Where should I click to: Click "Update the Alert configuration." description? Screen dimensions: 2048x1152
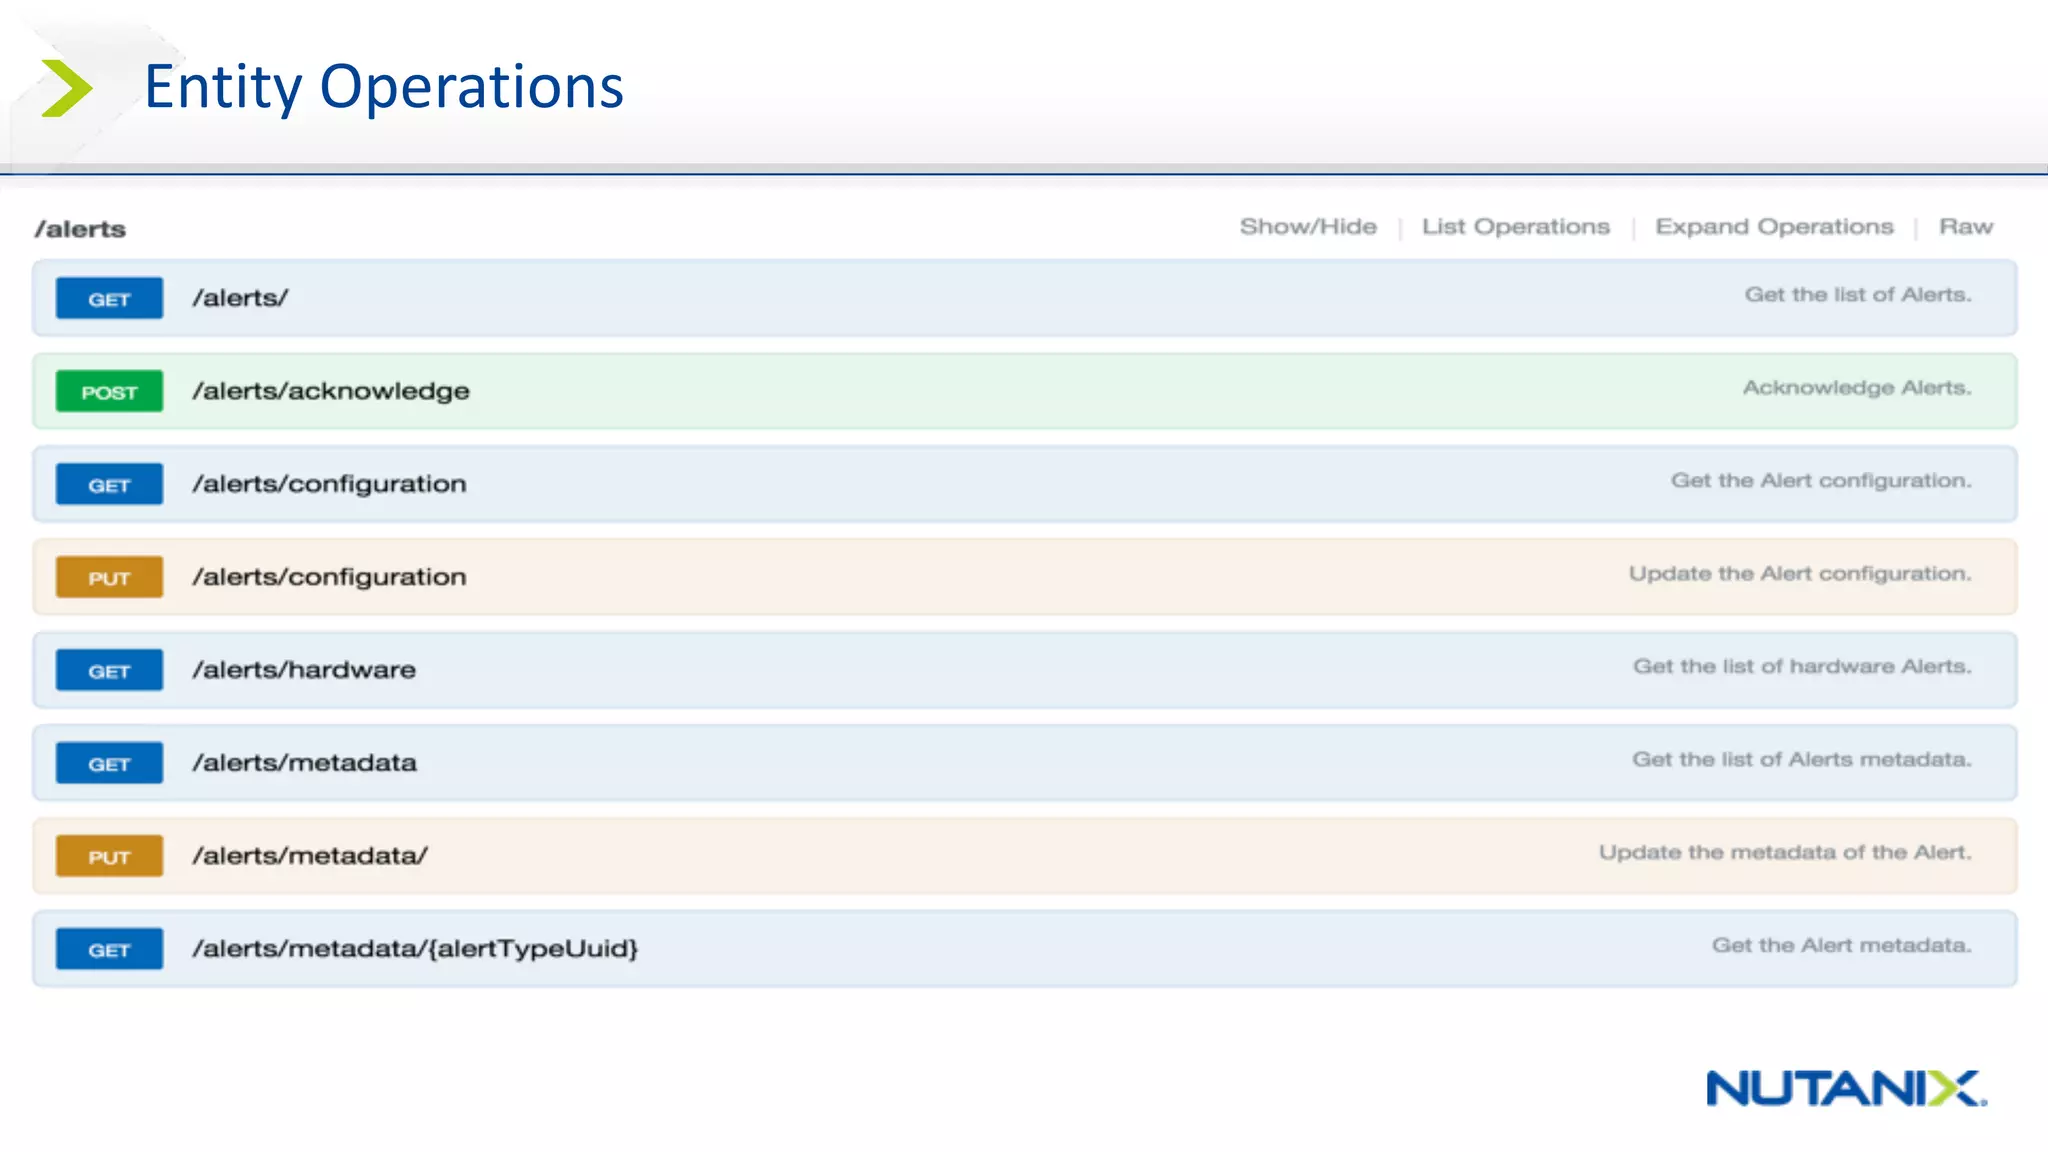click(1800, 574)
